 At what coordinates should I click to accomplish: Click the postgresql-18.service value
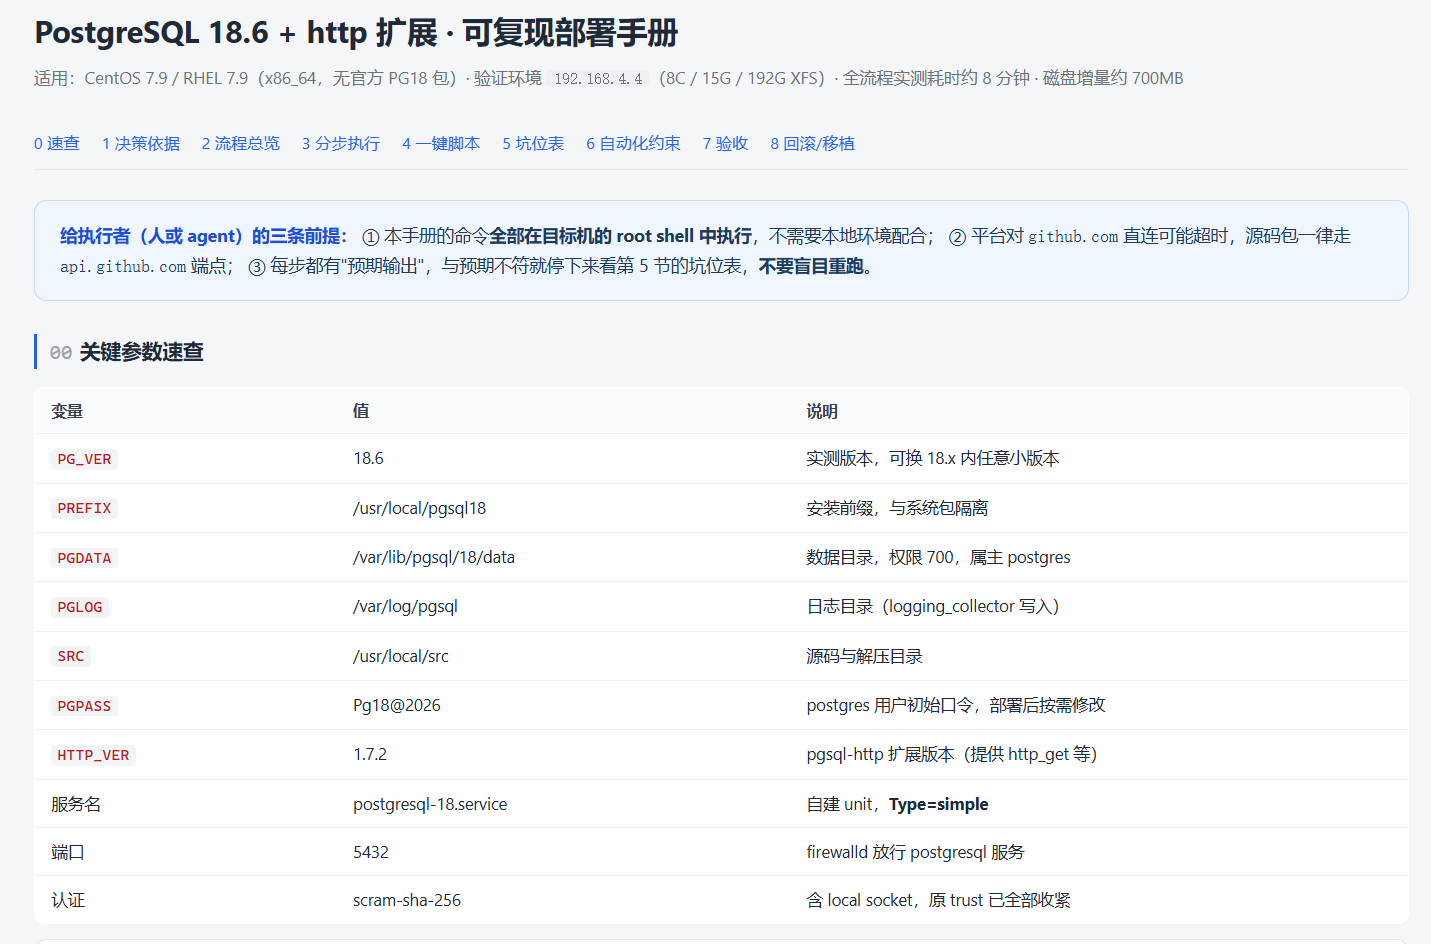point(430,804)
